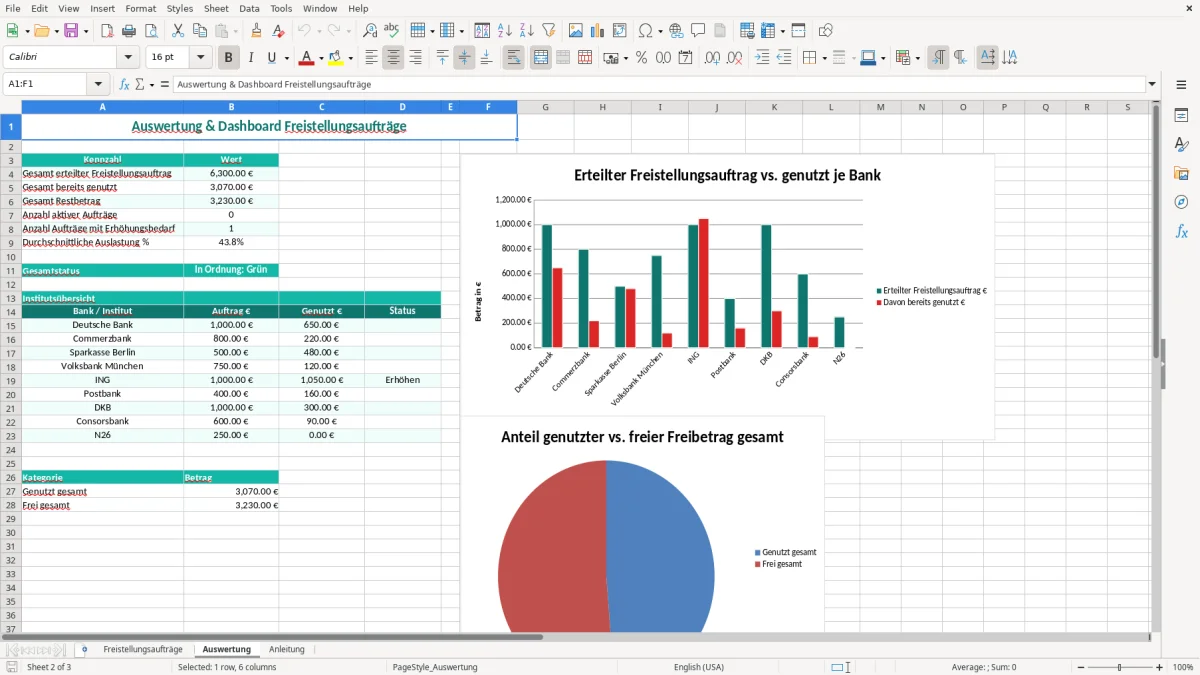Image resolution: width=1200 pixels, height=675 pixels.
Task: Format as Date icon
Action: [x=685, y=58]
